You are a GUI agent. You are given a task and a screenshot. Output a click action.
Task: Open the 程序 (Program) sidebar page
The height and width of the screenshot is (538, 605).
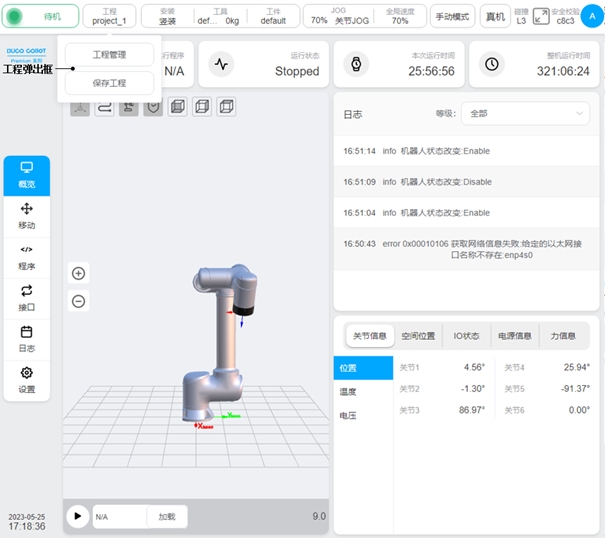[27, 258]
